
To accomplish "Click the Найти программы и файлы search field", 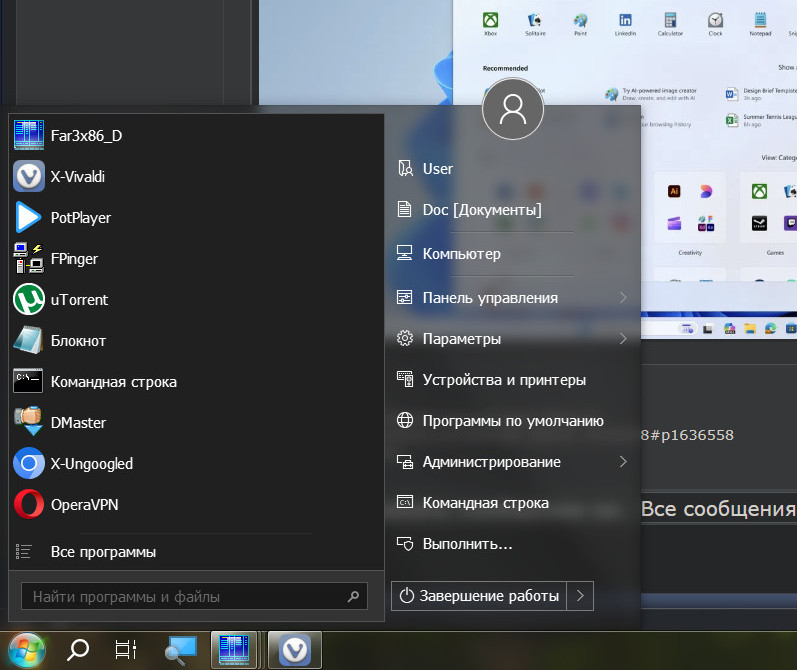I will [194, 596].
